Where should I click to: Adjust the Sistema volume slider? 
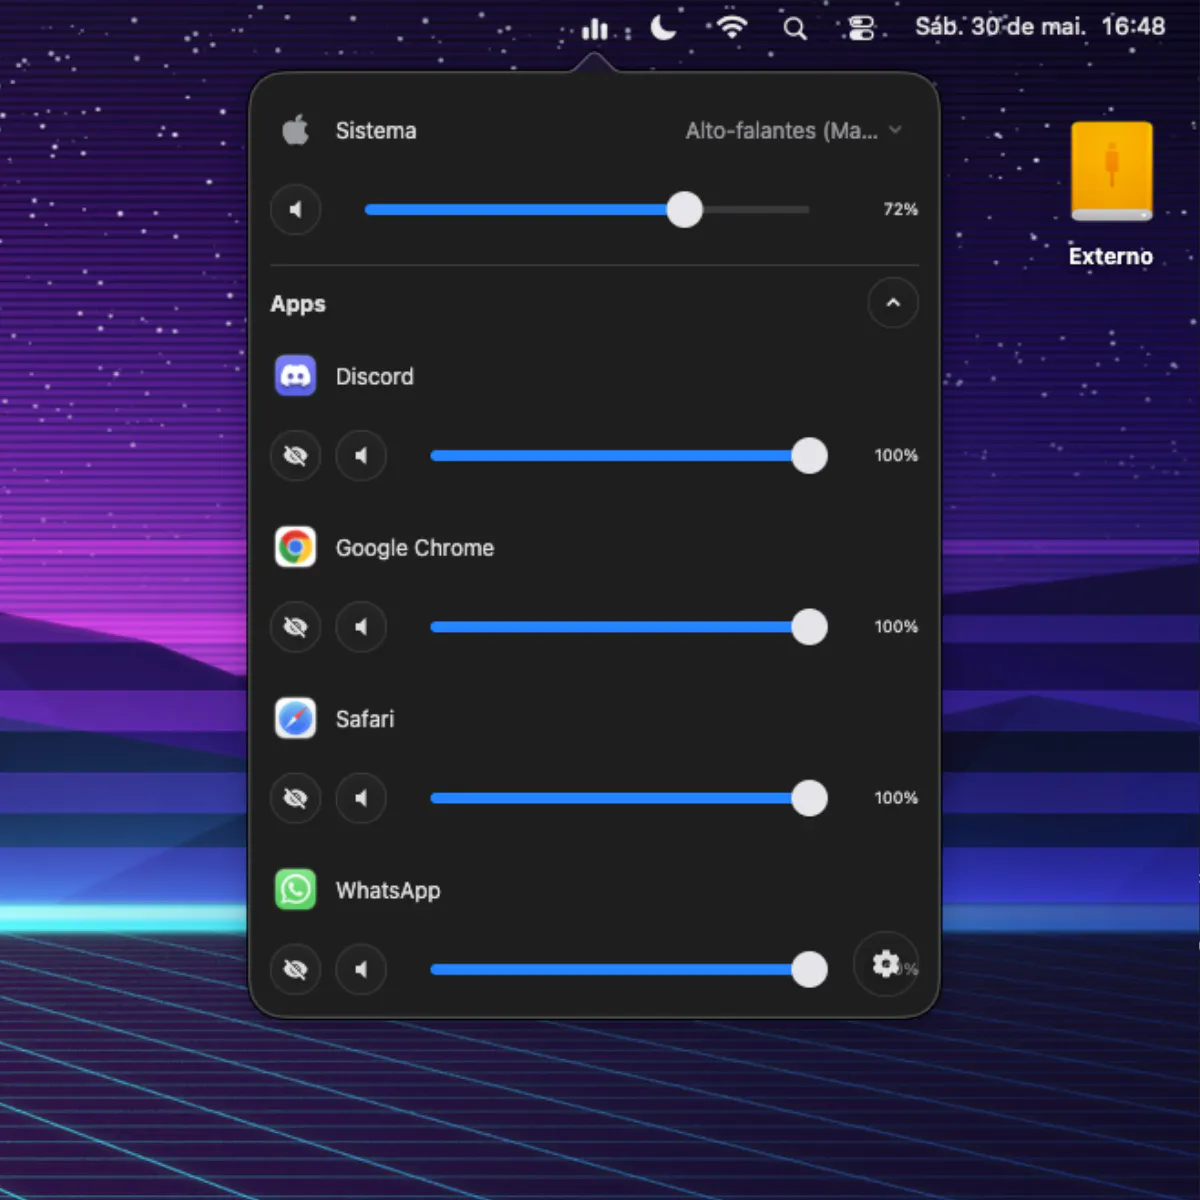[x=587, y=210]
